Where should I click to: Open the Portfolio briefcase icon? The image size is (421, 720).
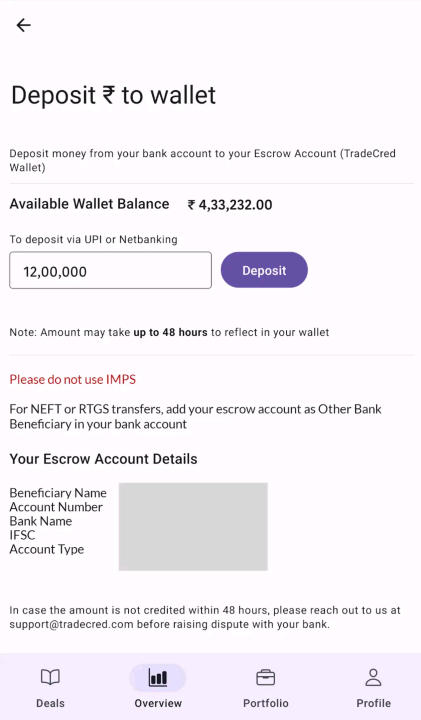(x=265, y=677)
